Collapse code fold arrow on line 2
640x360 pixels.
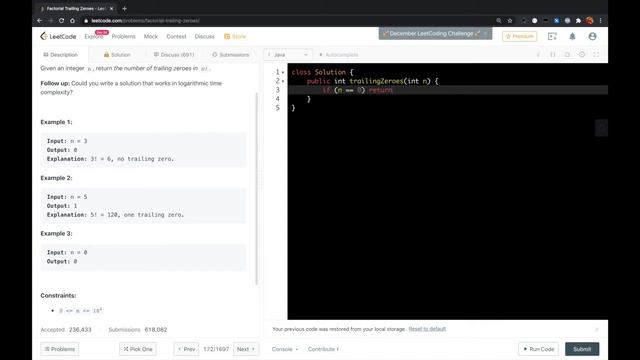(x=283, y=81)
